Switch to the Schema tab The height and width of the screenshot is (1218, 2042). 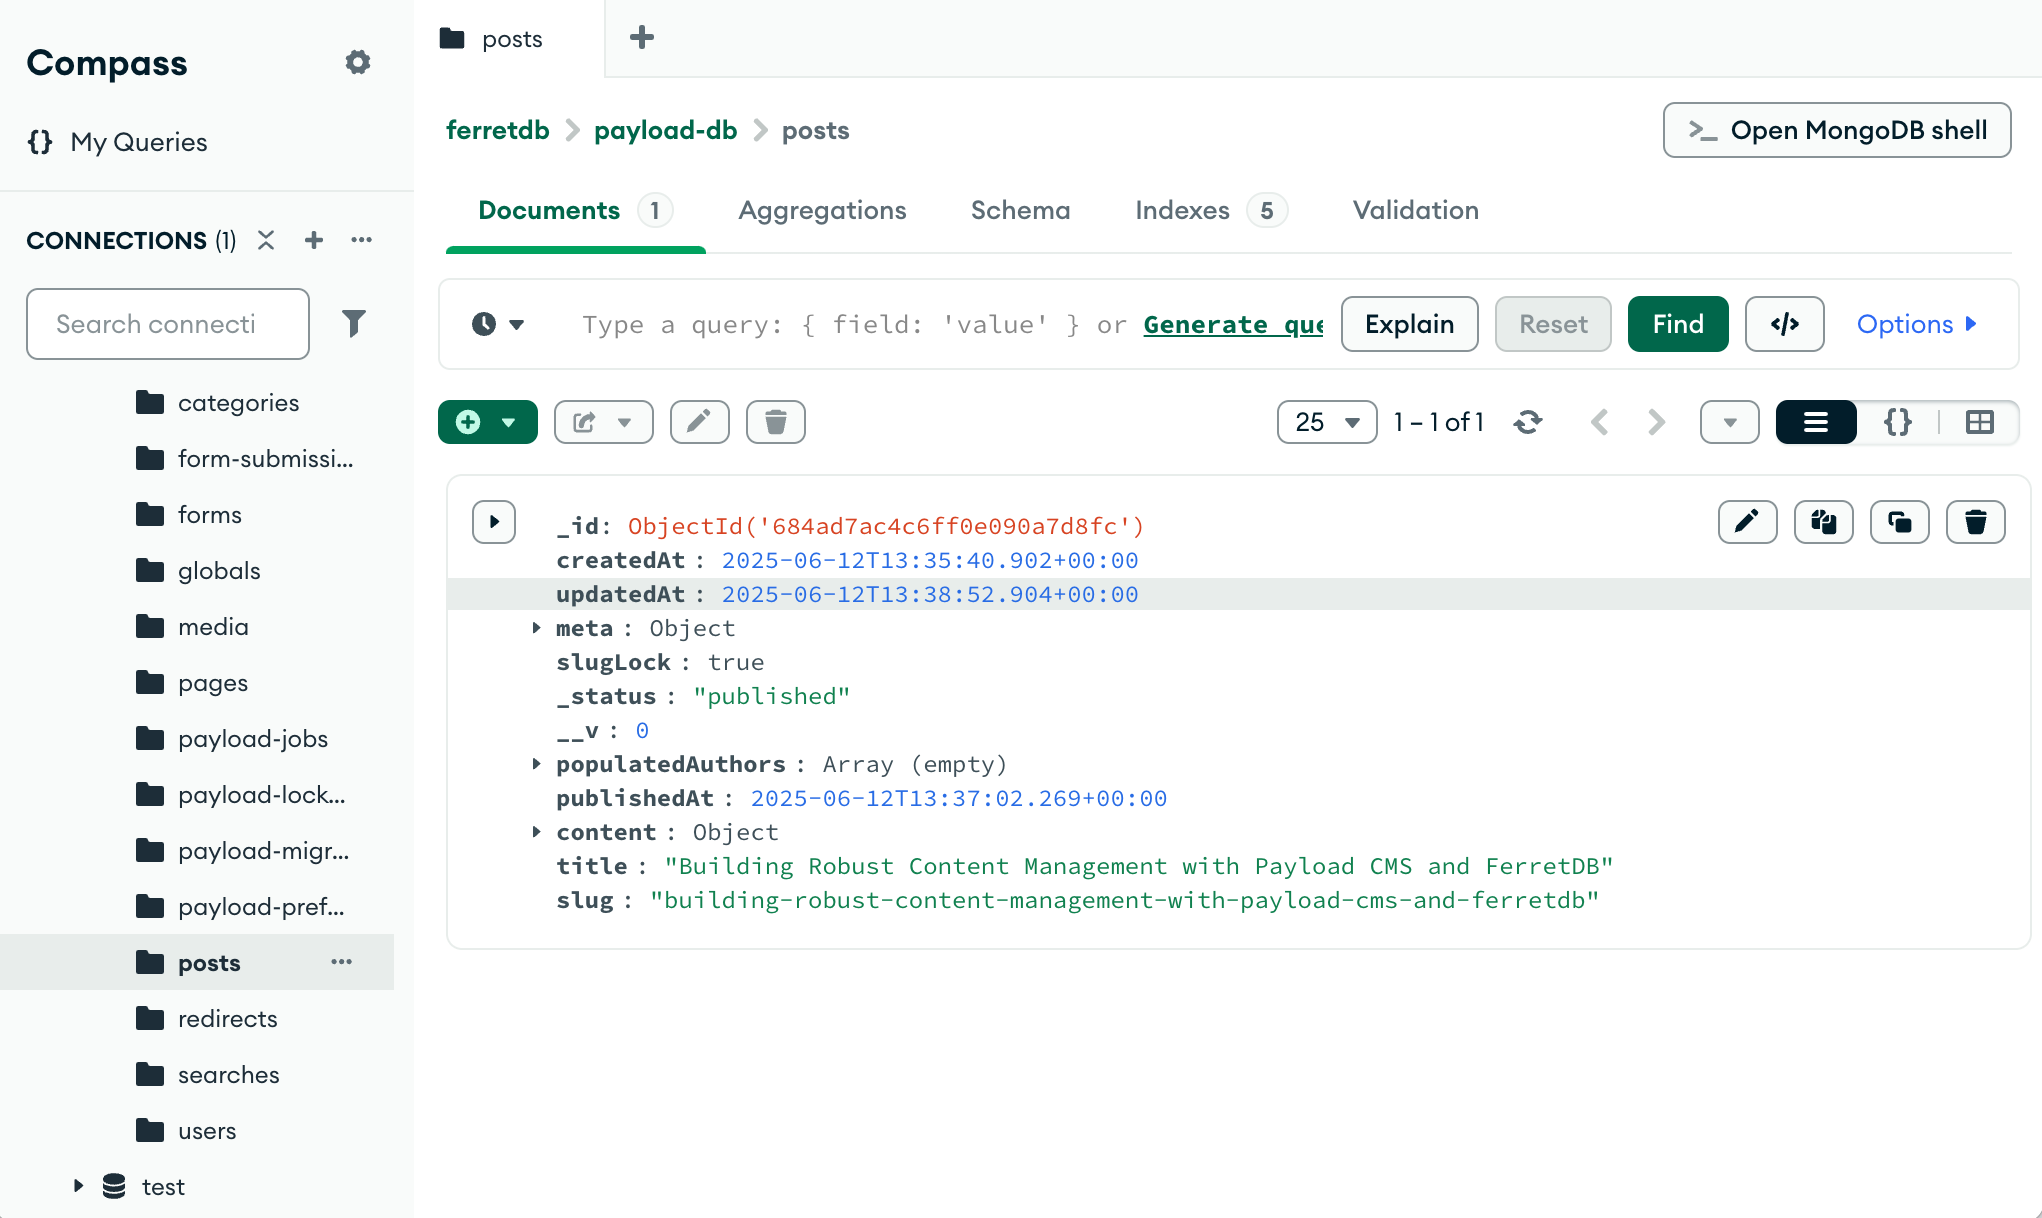(1020, 210)
